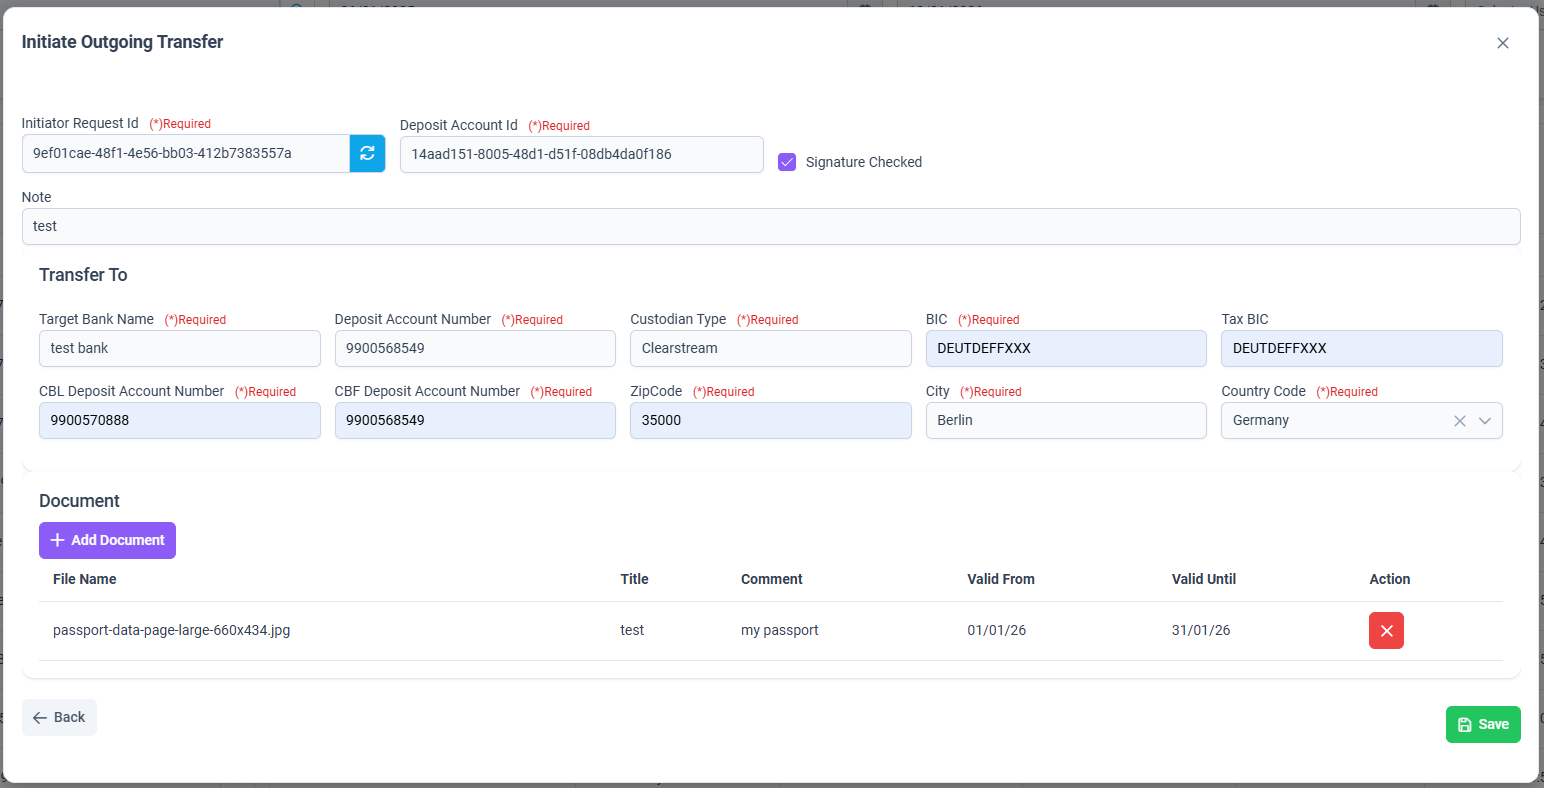Delete the passport document using red X
The image size is (1544, 788).
[x=1386, y=630]
